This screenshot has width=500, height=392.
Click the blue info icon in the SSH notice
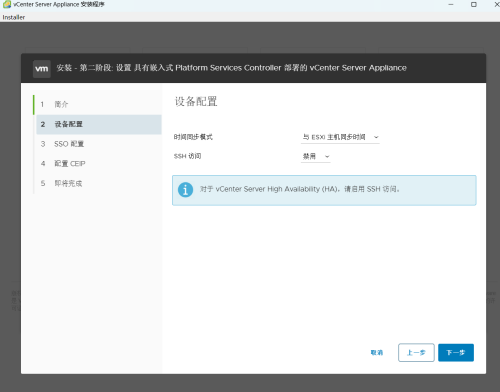click(185, 190)
